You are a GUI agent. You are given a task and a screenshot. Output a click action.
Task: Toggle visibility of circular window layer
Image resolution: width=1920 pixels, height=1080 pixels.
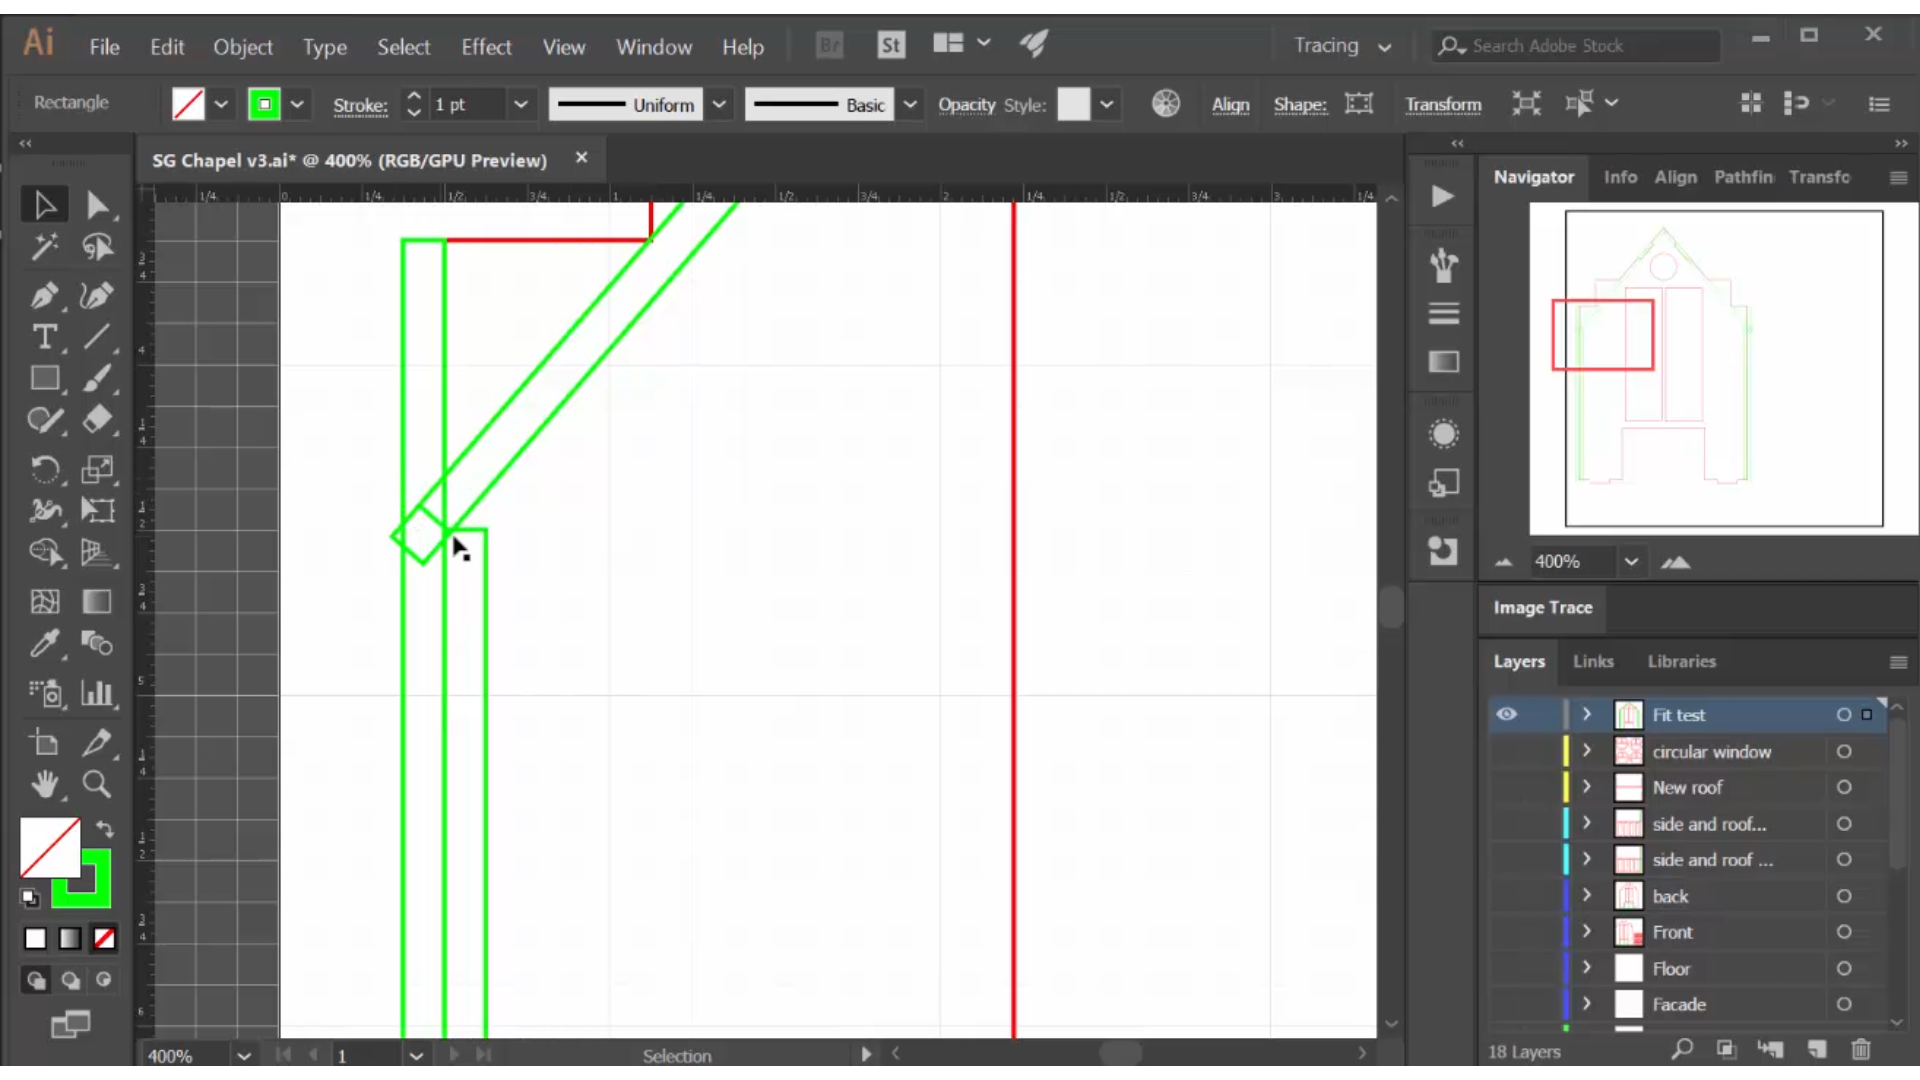point(1506,750)
